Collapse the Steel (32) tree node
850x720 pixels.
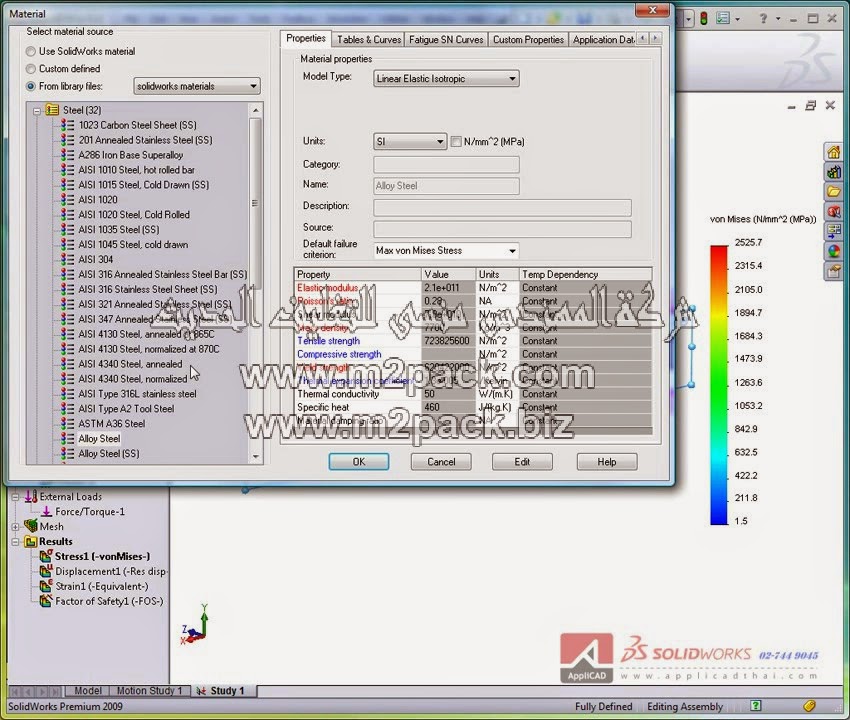pyautogui.click(x=37, y=111)
